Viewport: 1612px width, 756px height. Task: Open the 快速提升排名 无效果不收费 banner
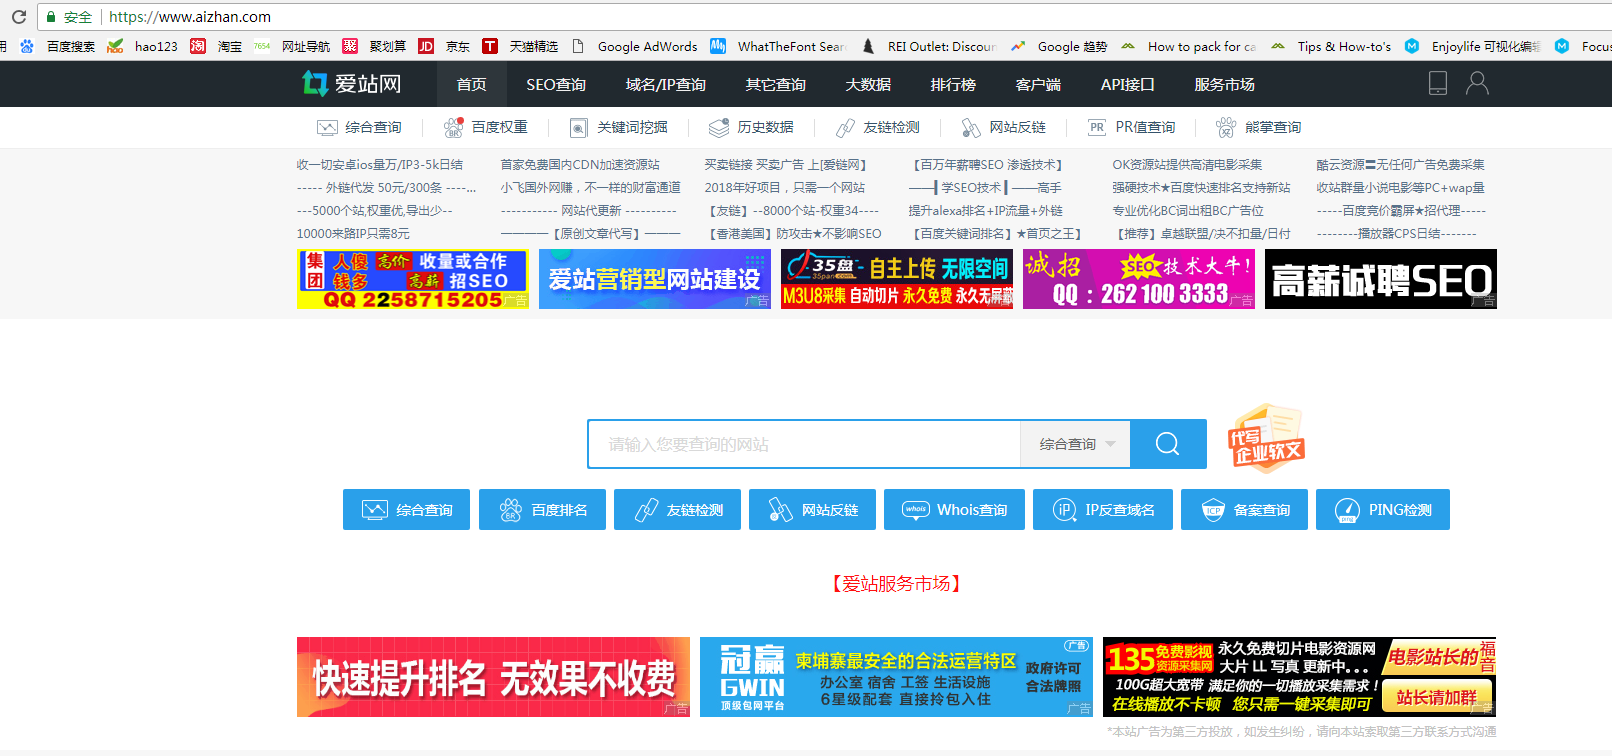[x=493, y=677]
